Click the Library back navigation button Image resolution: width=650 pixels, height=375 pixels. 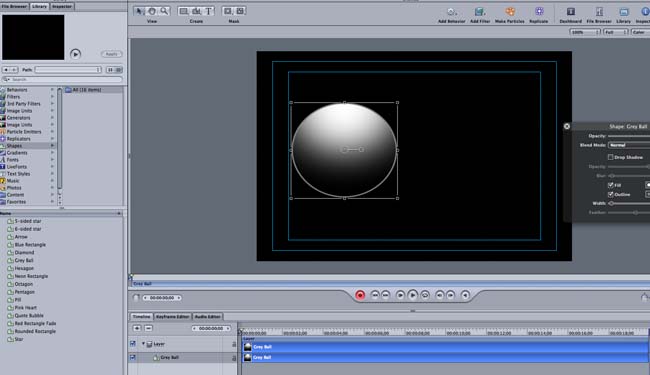pyautogui.click(x=6, y=70)
